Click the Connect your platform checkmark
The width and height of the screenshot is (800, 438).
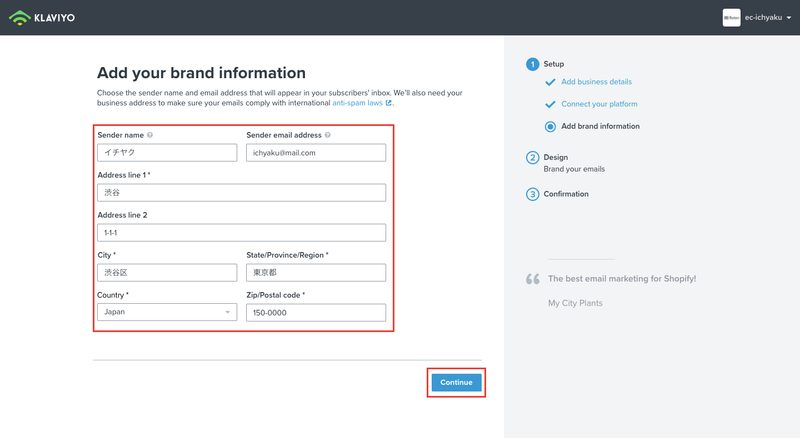pyautogui.click(x=550, y=104)
